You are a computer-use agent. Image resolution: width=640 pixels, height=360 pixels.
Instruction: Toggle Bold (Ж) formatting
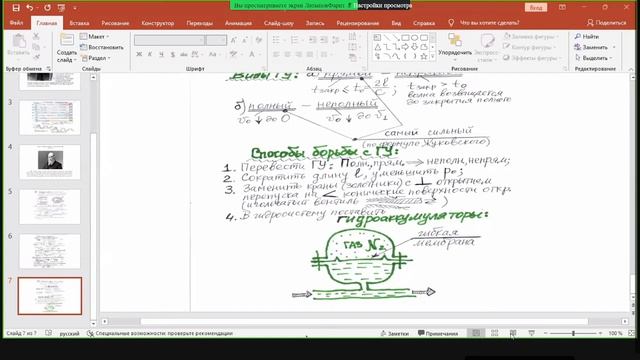[x=139, y=54]
